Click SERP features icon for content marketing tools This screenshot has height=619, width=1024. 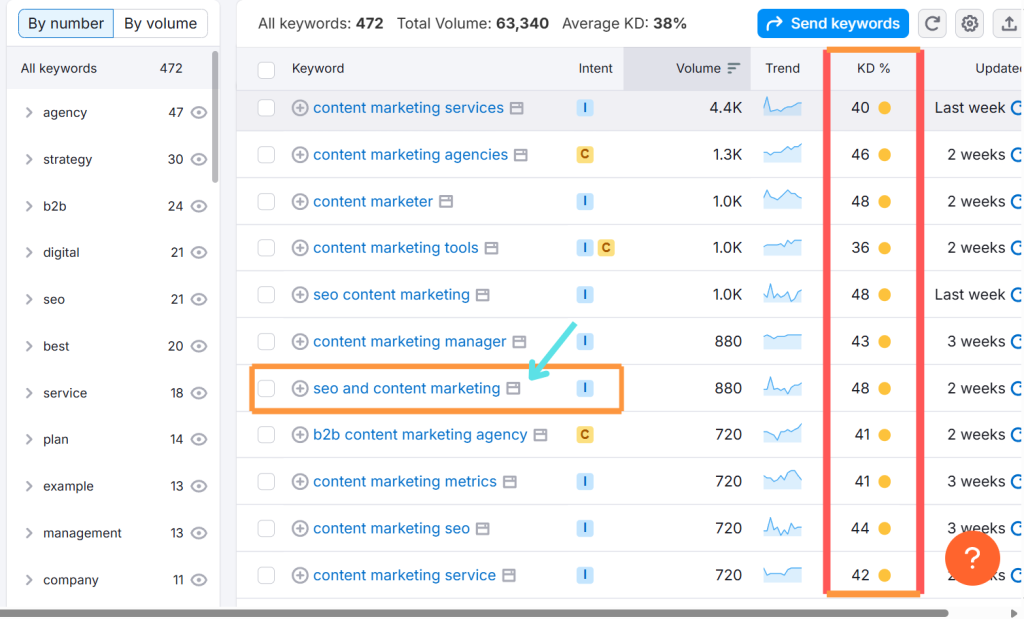(491, 248)
